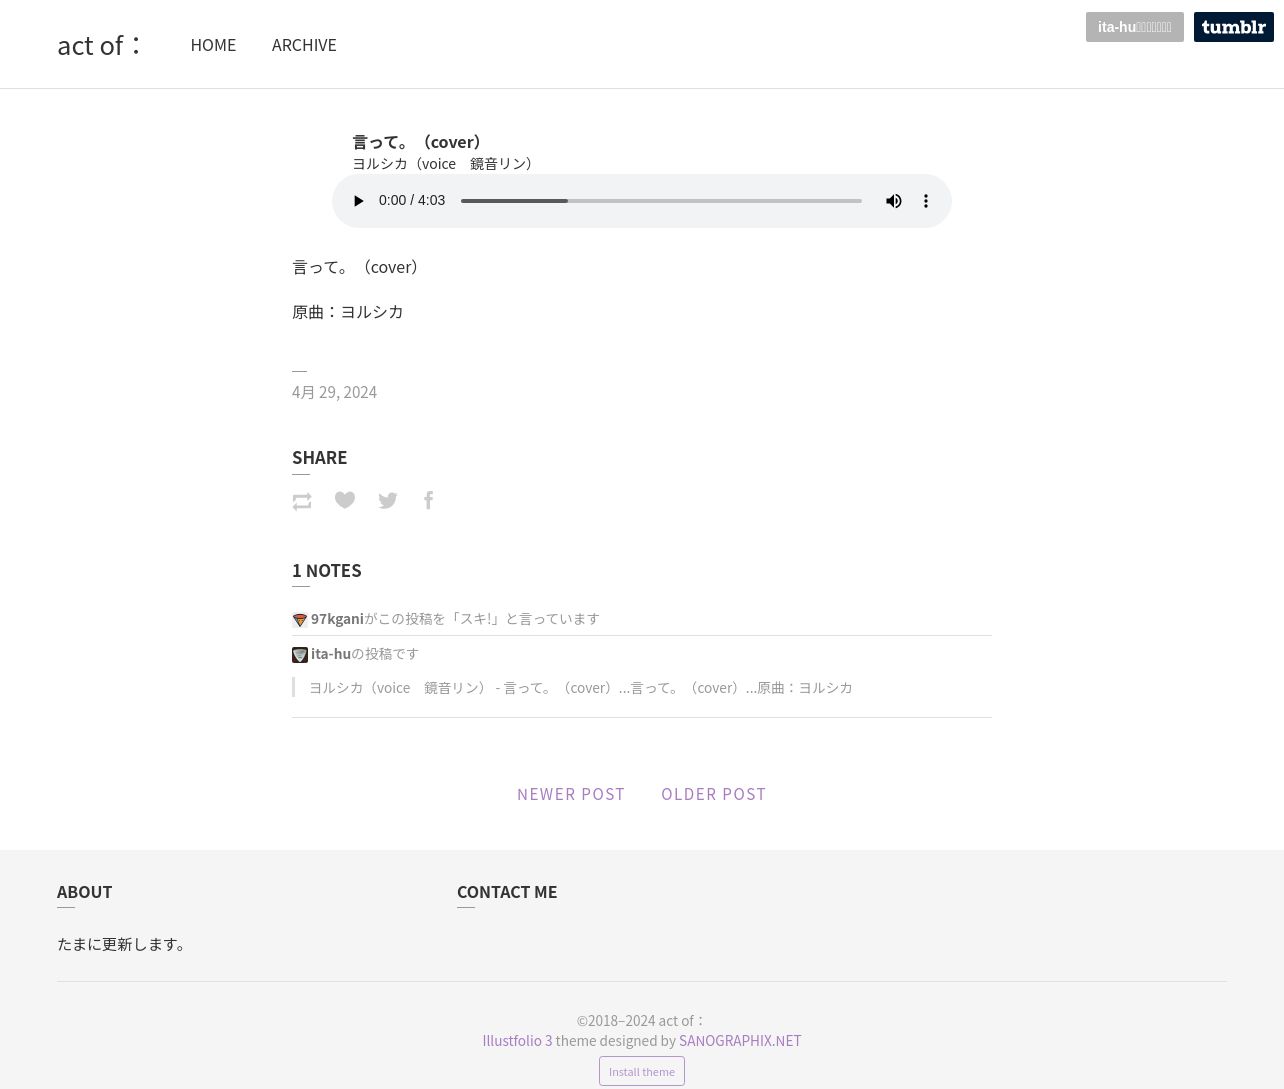Viewport: 1284px width, 1089px height.
Task: Click the act of： blog title
Action: pos(100,45)
